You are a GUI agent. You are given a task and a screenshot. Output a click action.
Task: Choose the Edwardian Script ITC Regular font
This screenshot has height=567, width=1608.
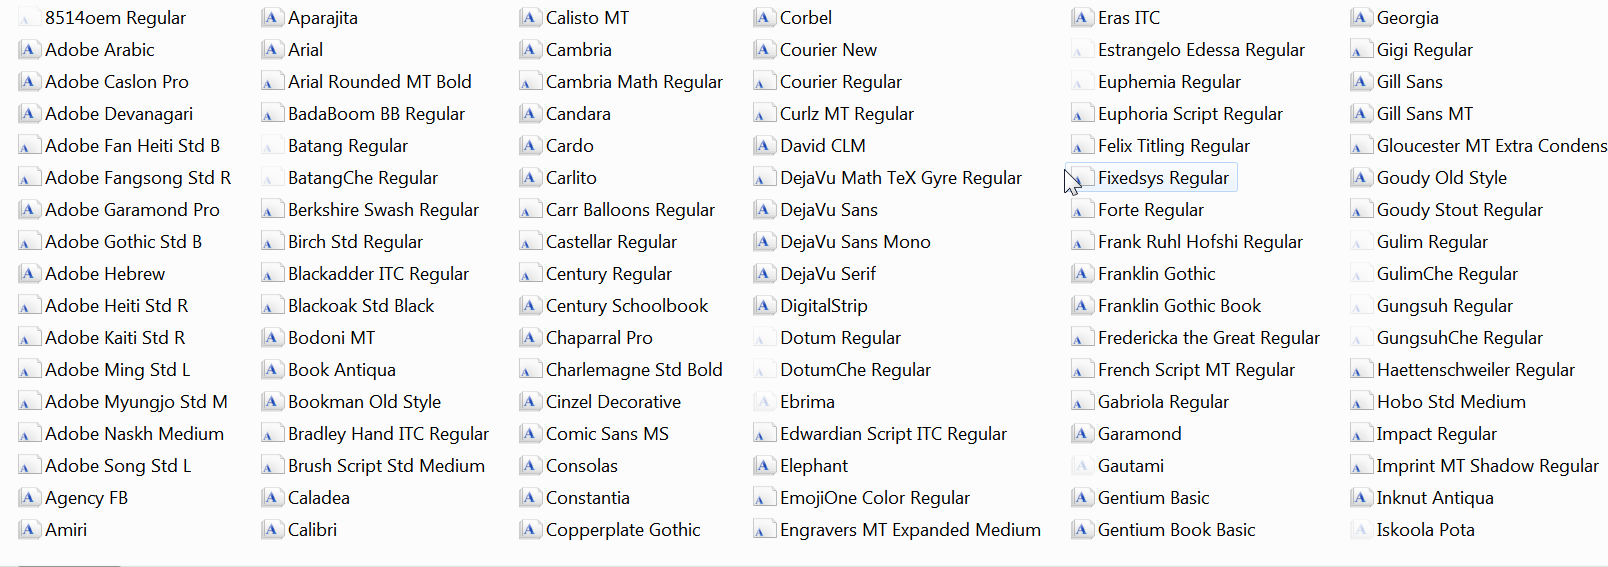click(x=893, y=434)
